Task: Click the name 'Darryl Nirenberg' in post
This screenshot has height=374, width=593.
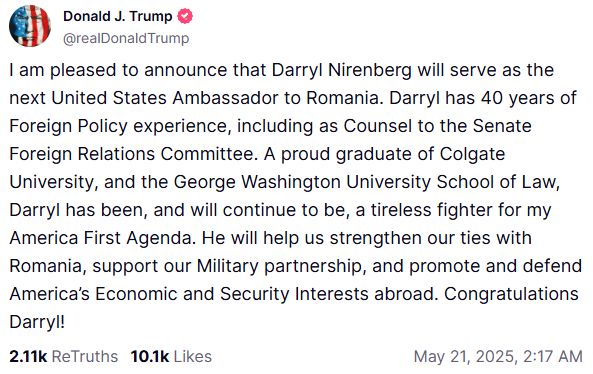Action: point(342,70)
